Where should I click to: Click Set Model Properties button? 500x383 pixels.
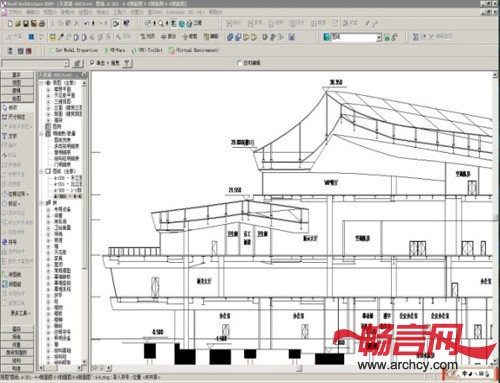[73, 50]
